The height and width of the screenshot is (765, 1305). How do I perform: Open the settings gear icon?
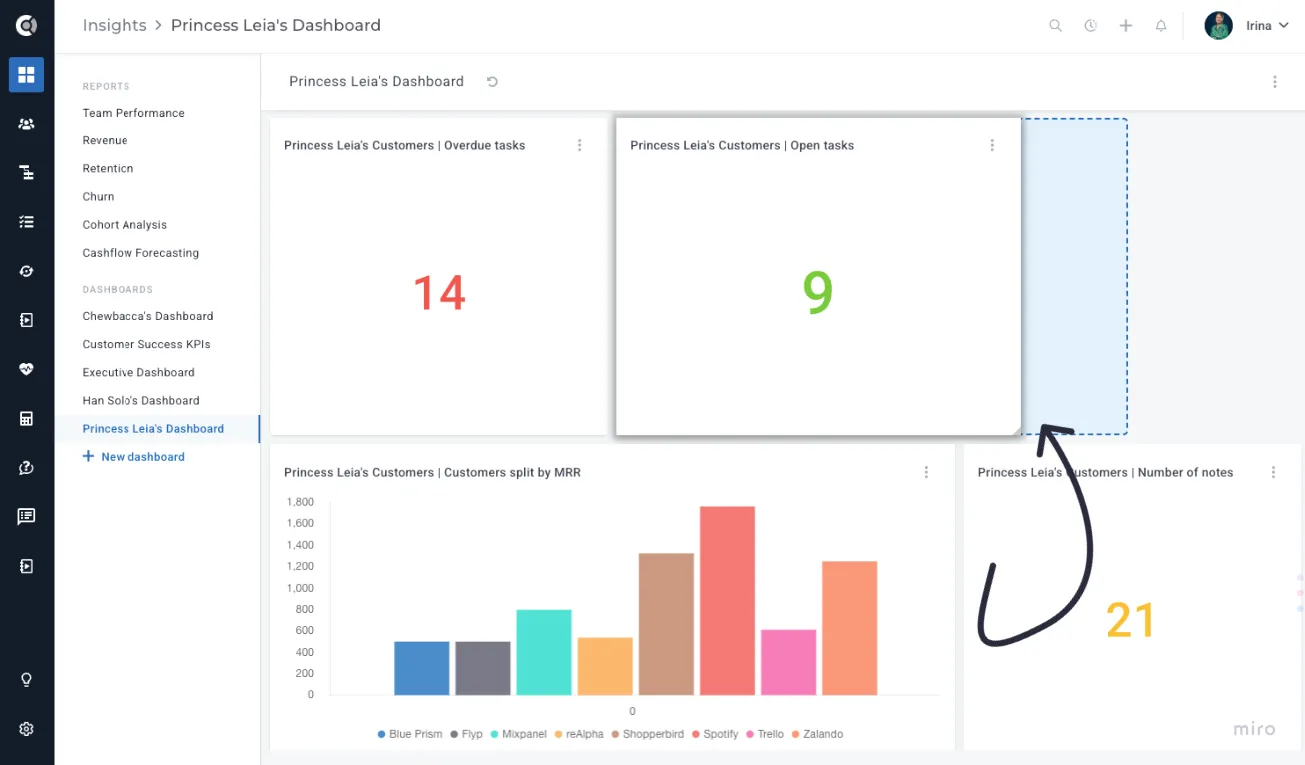pos(27,729)
